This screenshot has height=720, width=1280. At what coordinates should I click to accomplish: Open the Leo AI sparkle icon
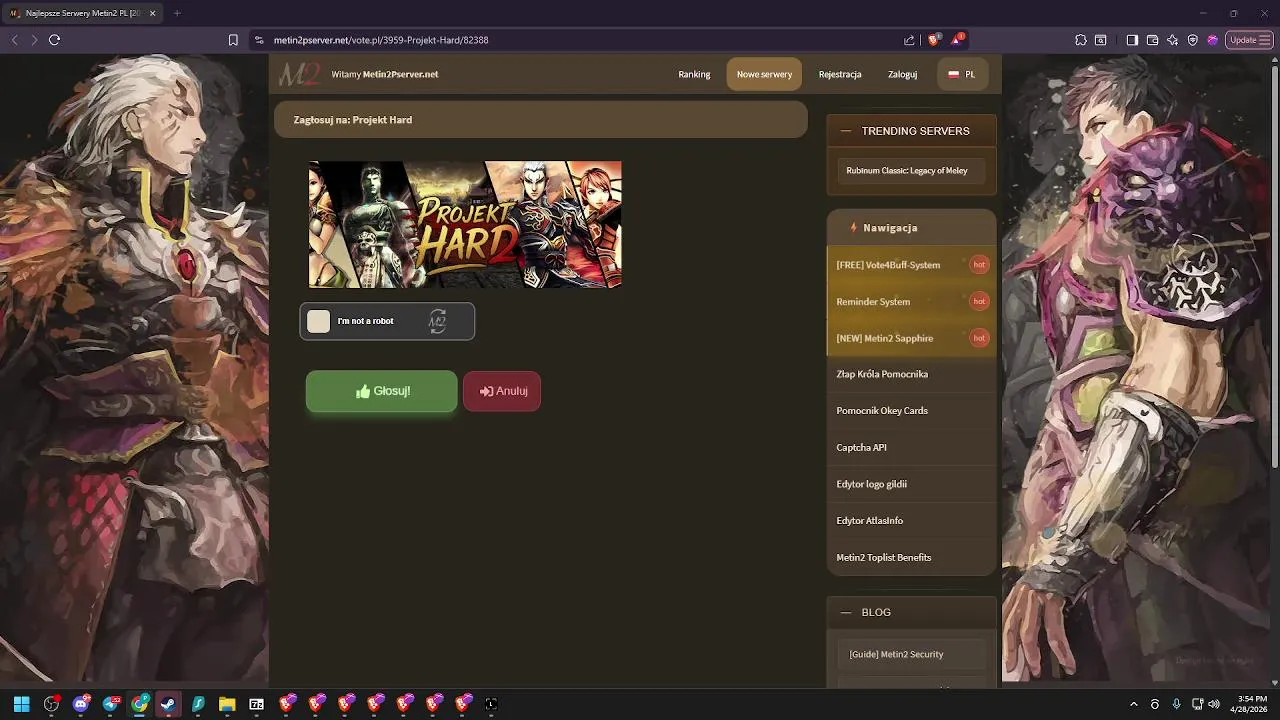point(1172,40)
